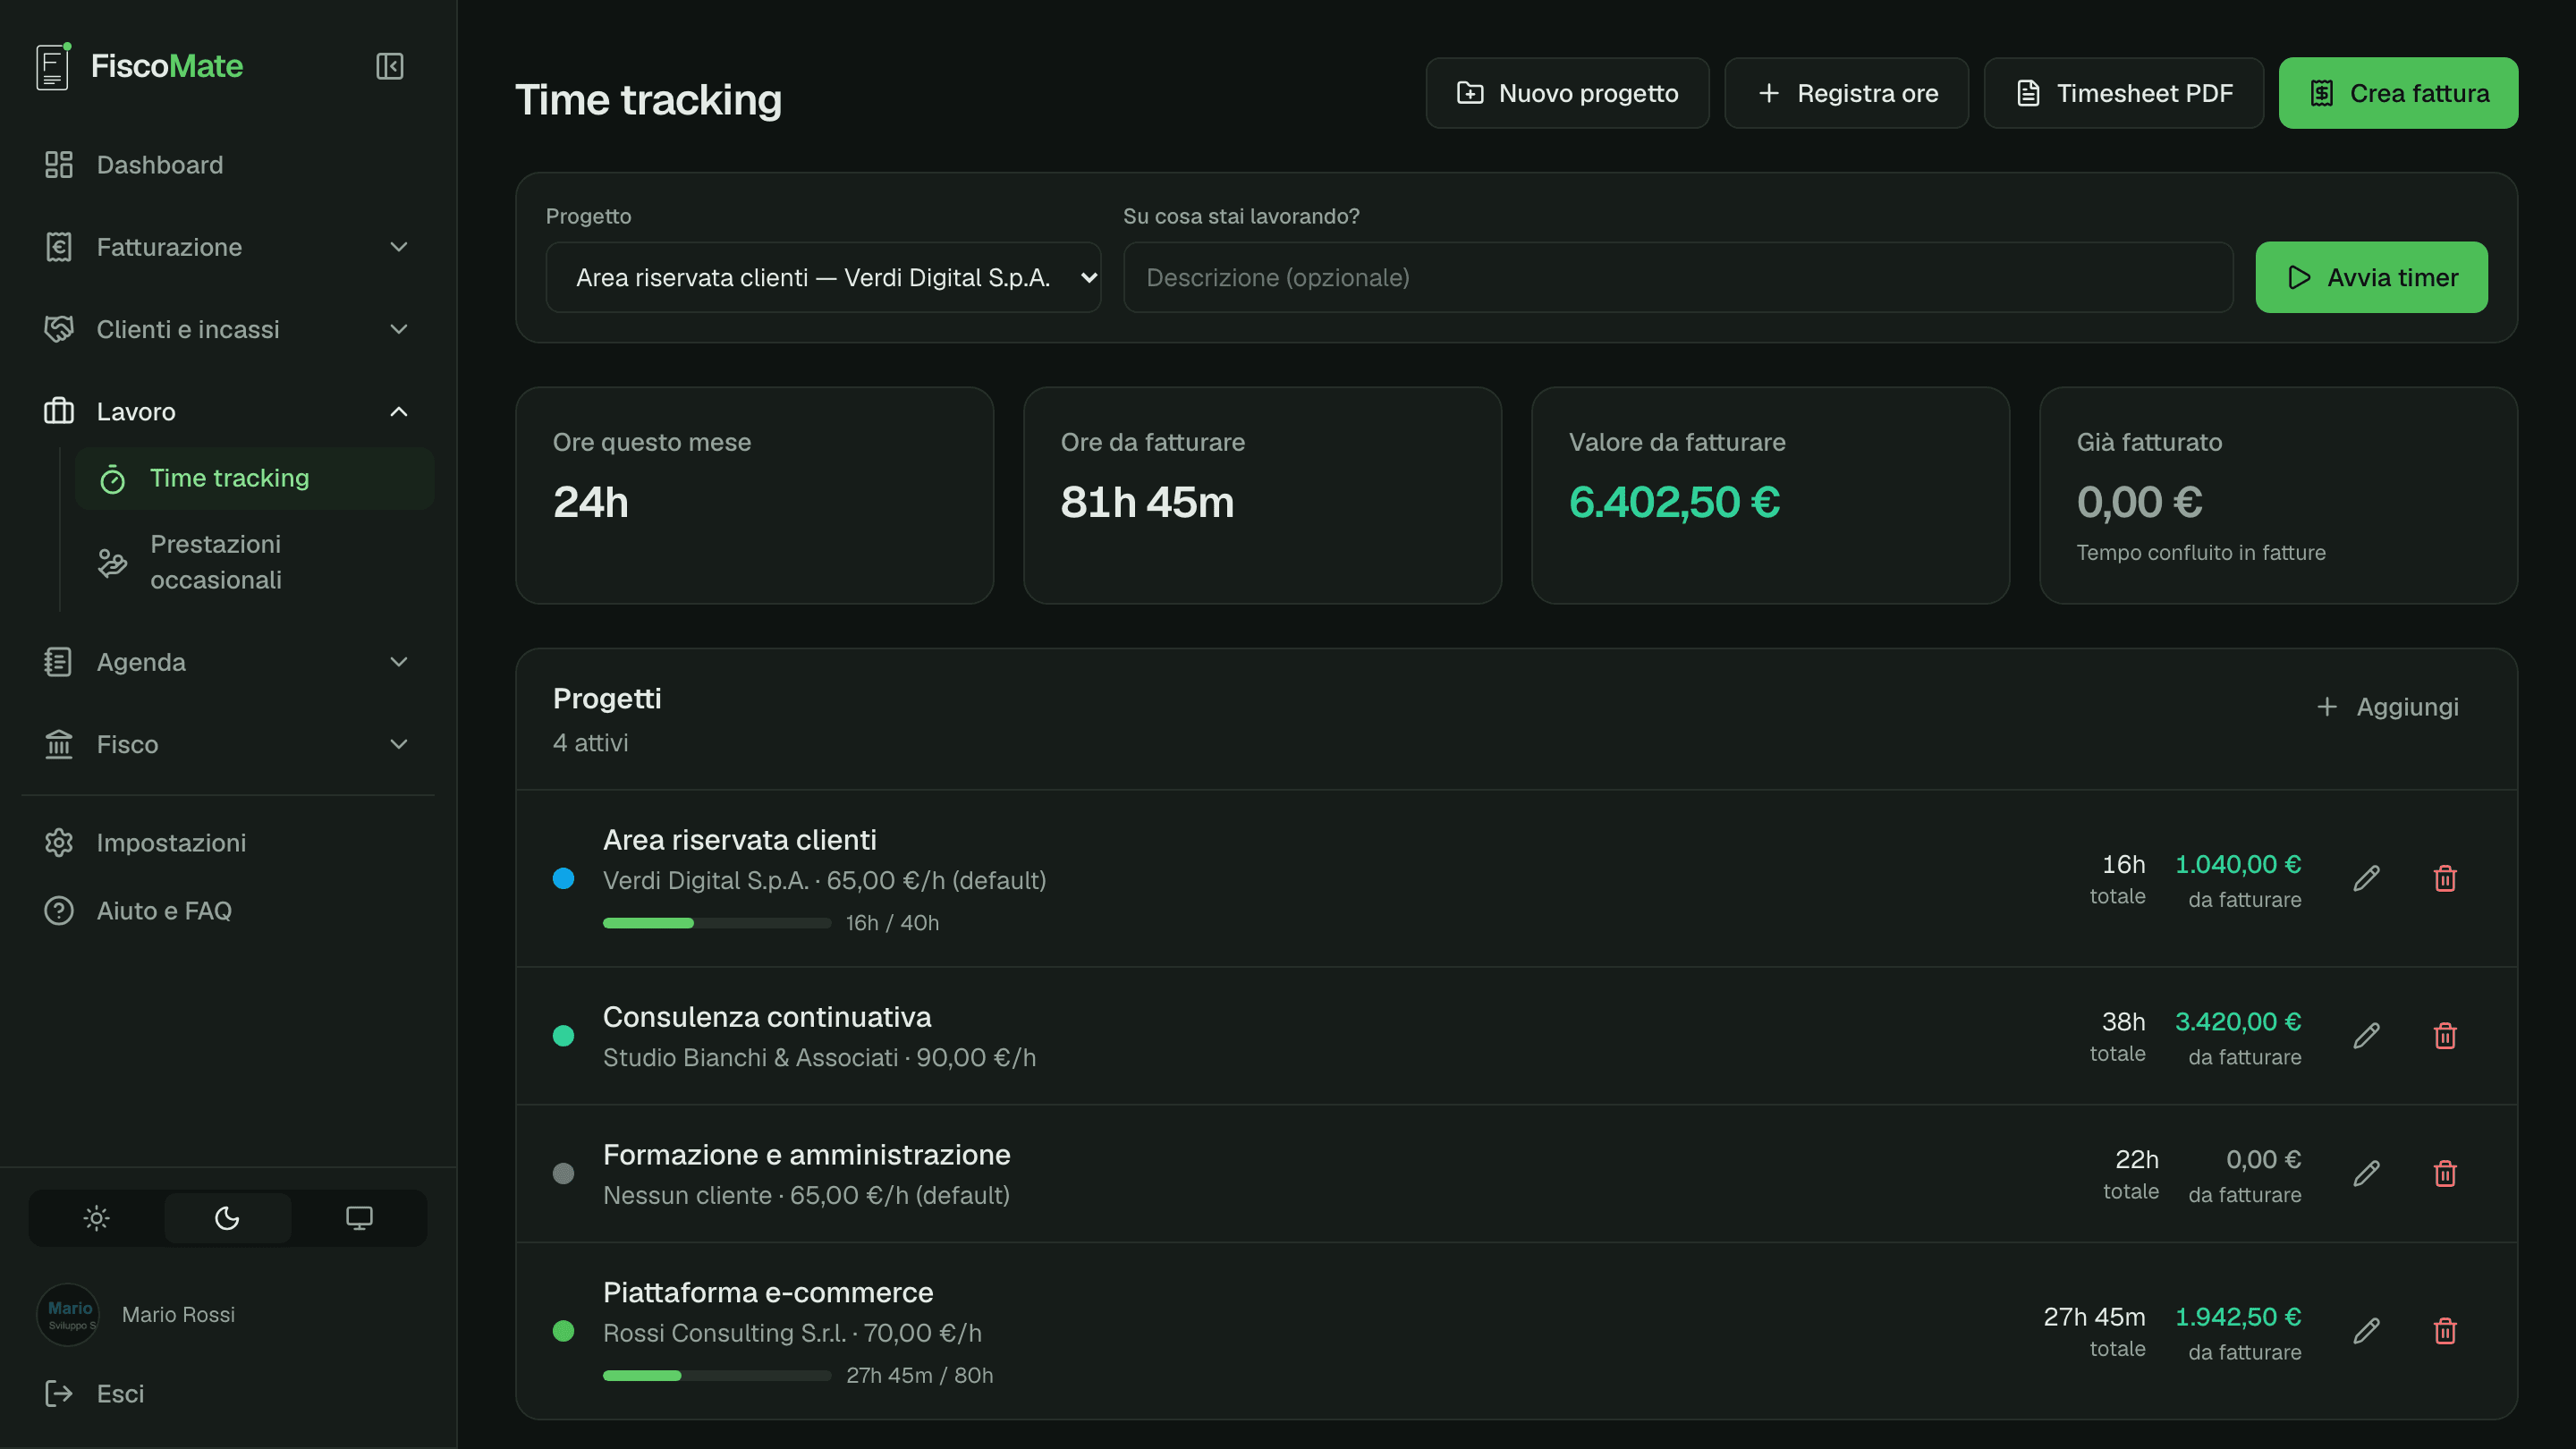
Task: Delete the Consulenza continuativa project
Action: pos(2445,1035)
